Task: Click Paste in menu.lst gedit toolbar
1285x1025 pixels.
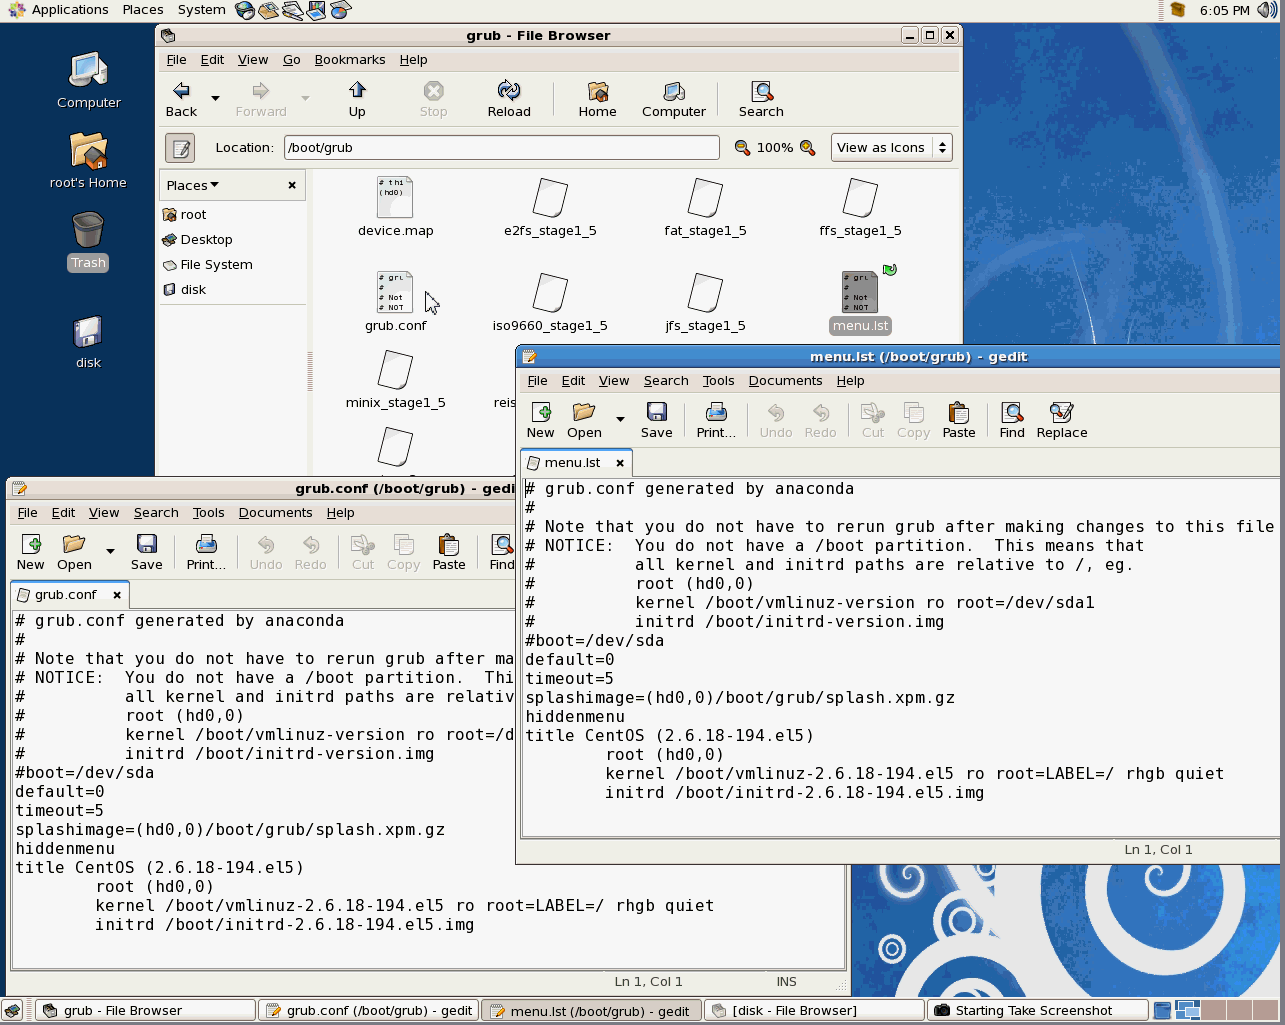Action: [958, 421]
